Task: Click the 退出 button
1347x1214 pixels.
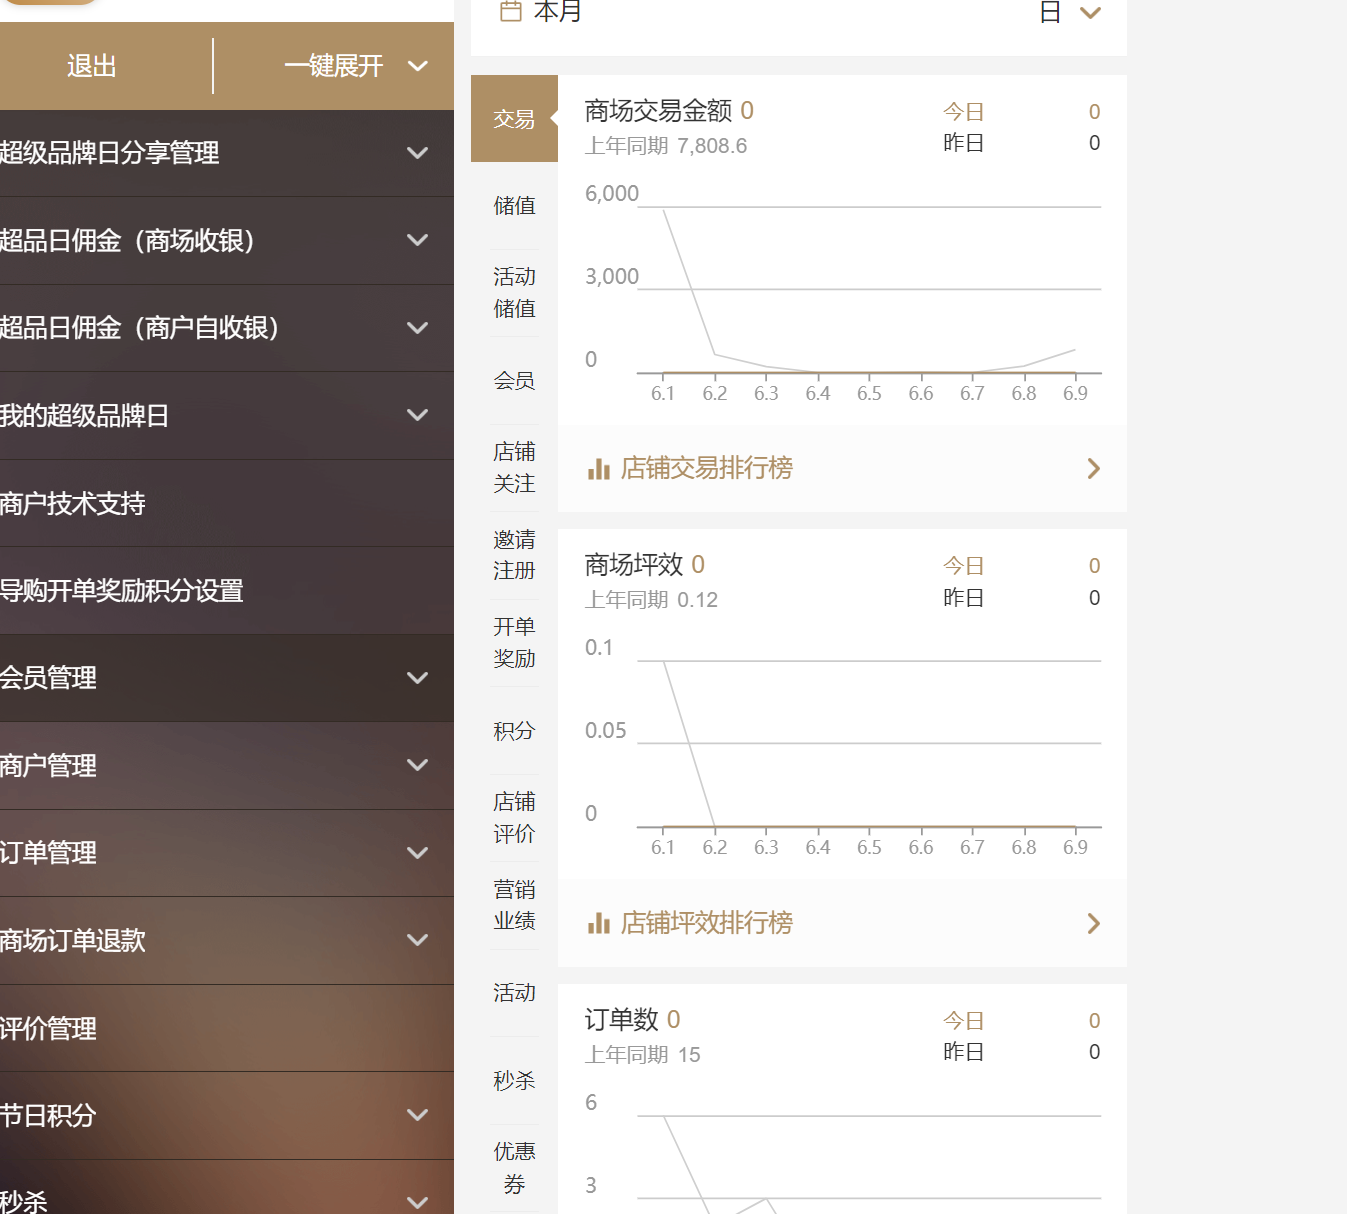Action: coord(92,66)
